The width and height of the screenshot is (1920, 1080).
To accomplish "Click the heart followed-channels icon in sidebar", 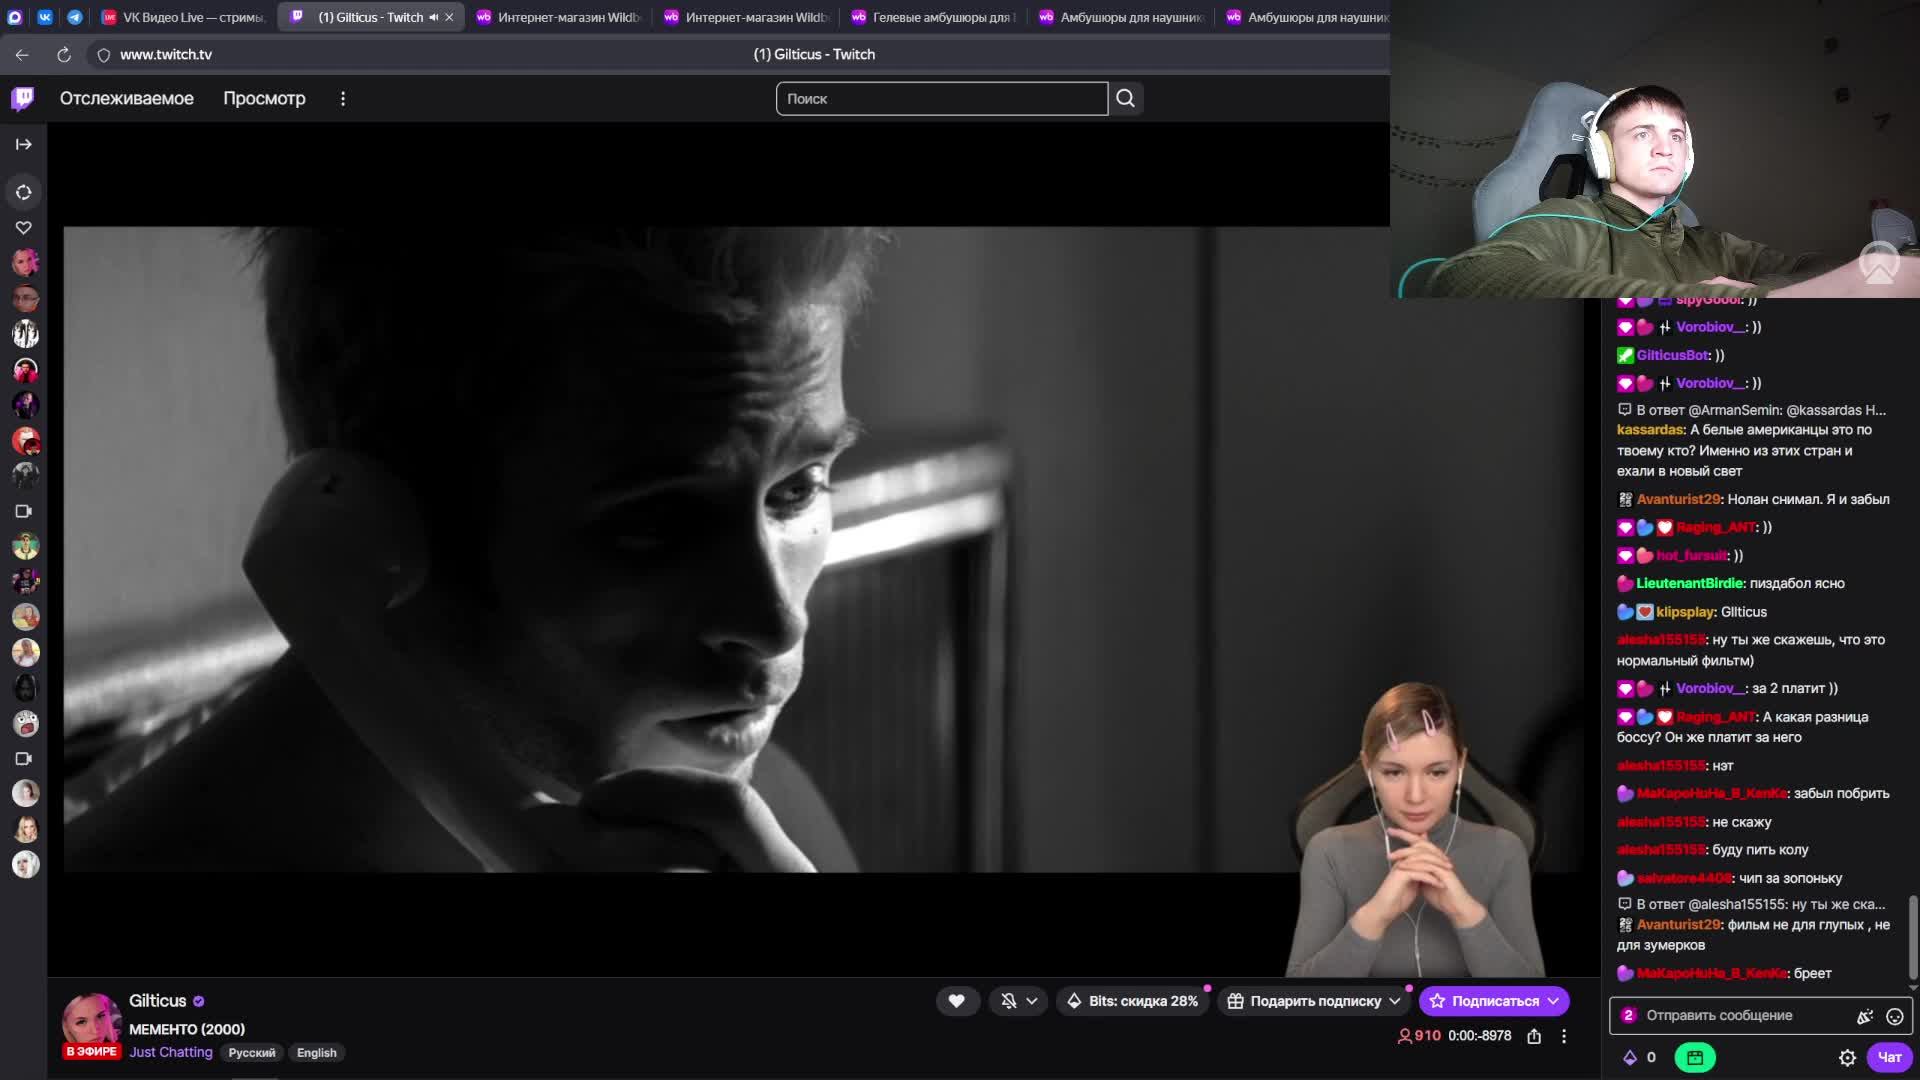I will tap(24, 228).
